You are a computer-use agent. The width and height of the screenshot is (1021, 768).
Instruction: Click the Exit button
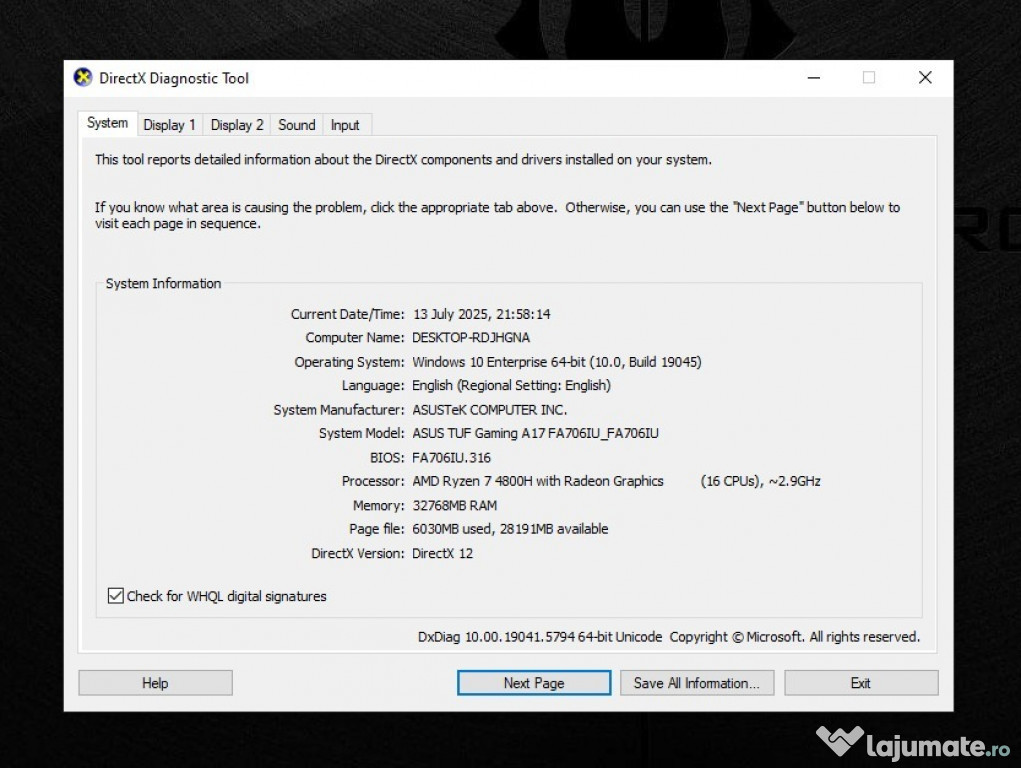[861, 683]
